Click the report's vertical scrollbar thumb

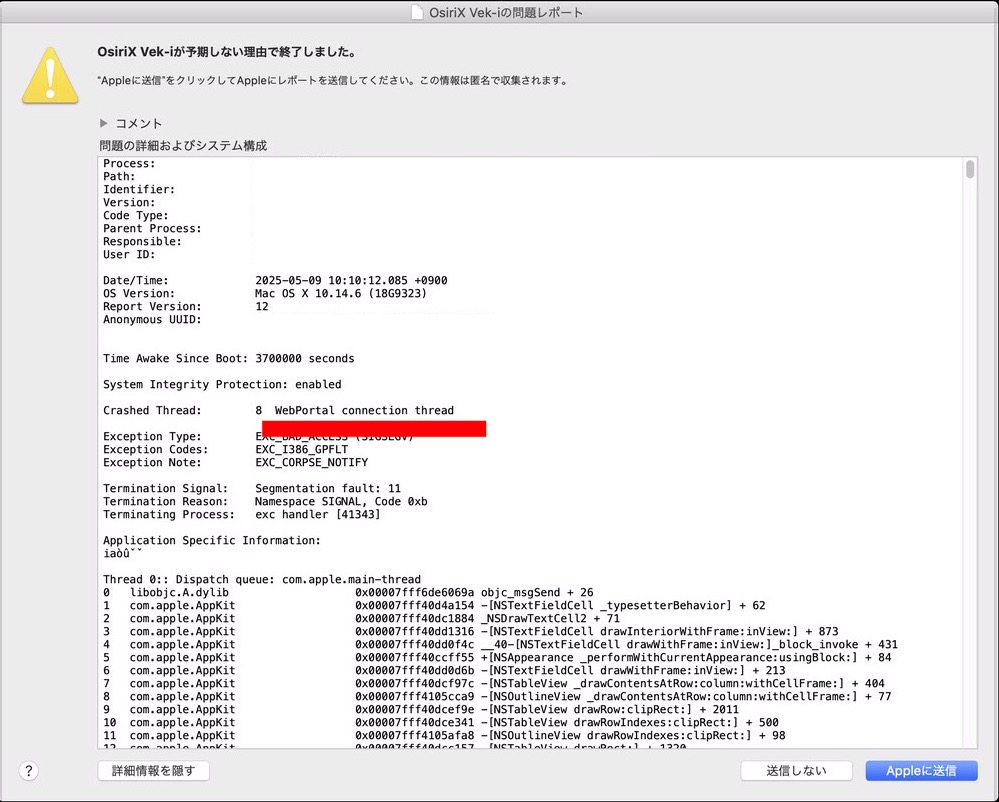[x=970, y=169]
